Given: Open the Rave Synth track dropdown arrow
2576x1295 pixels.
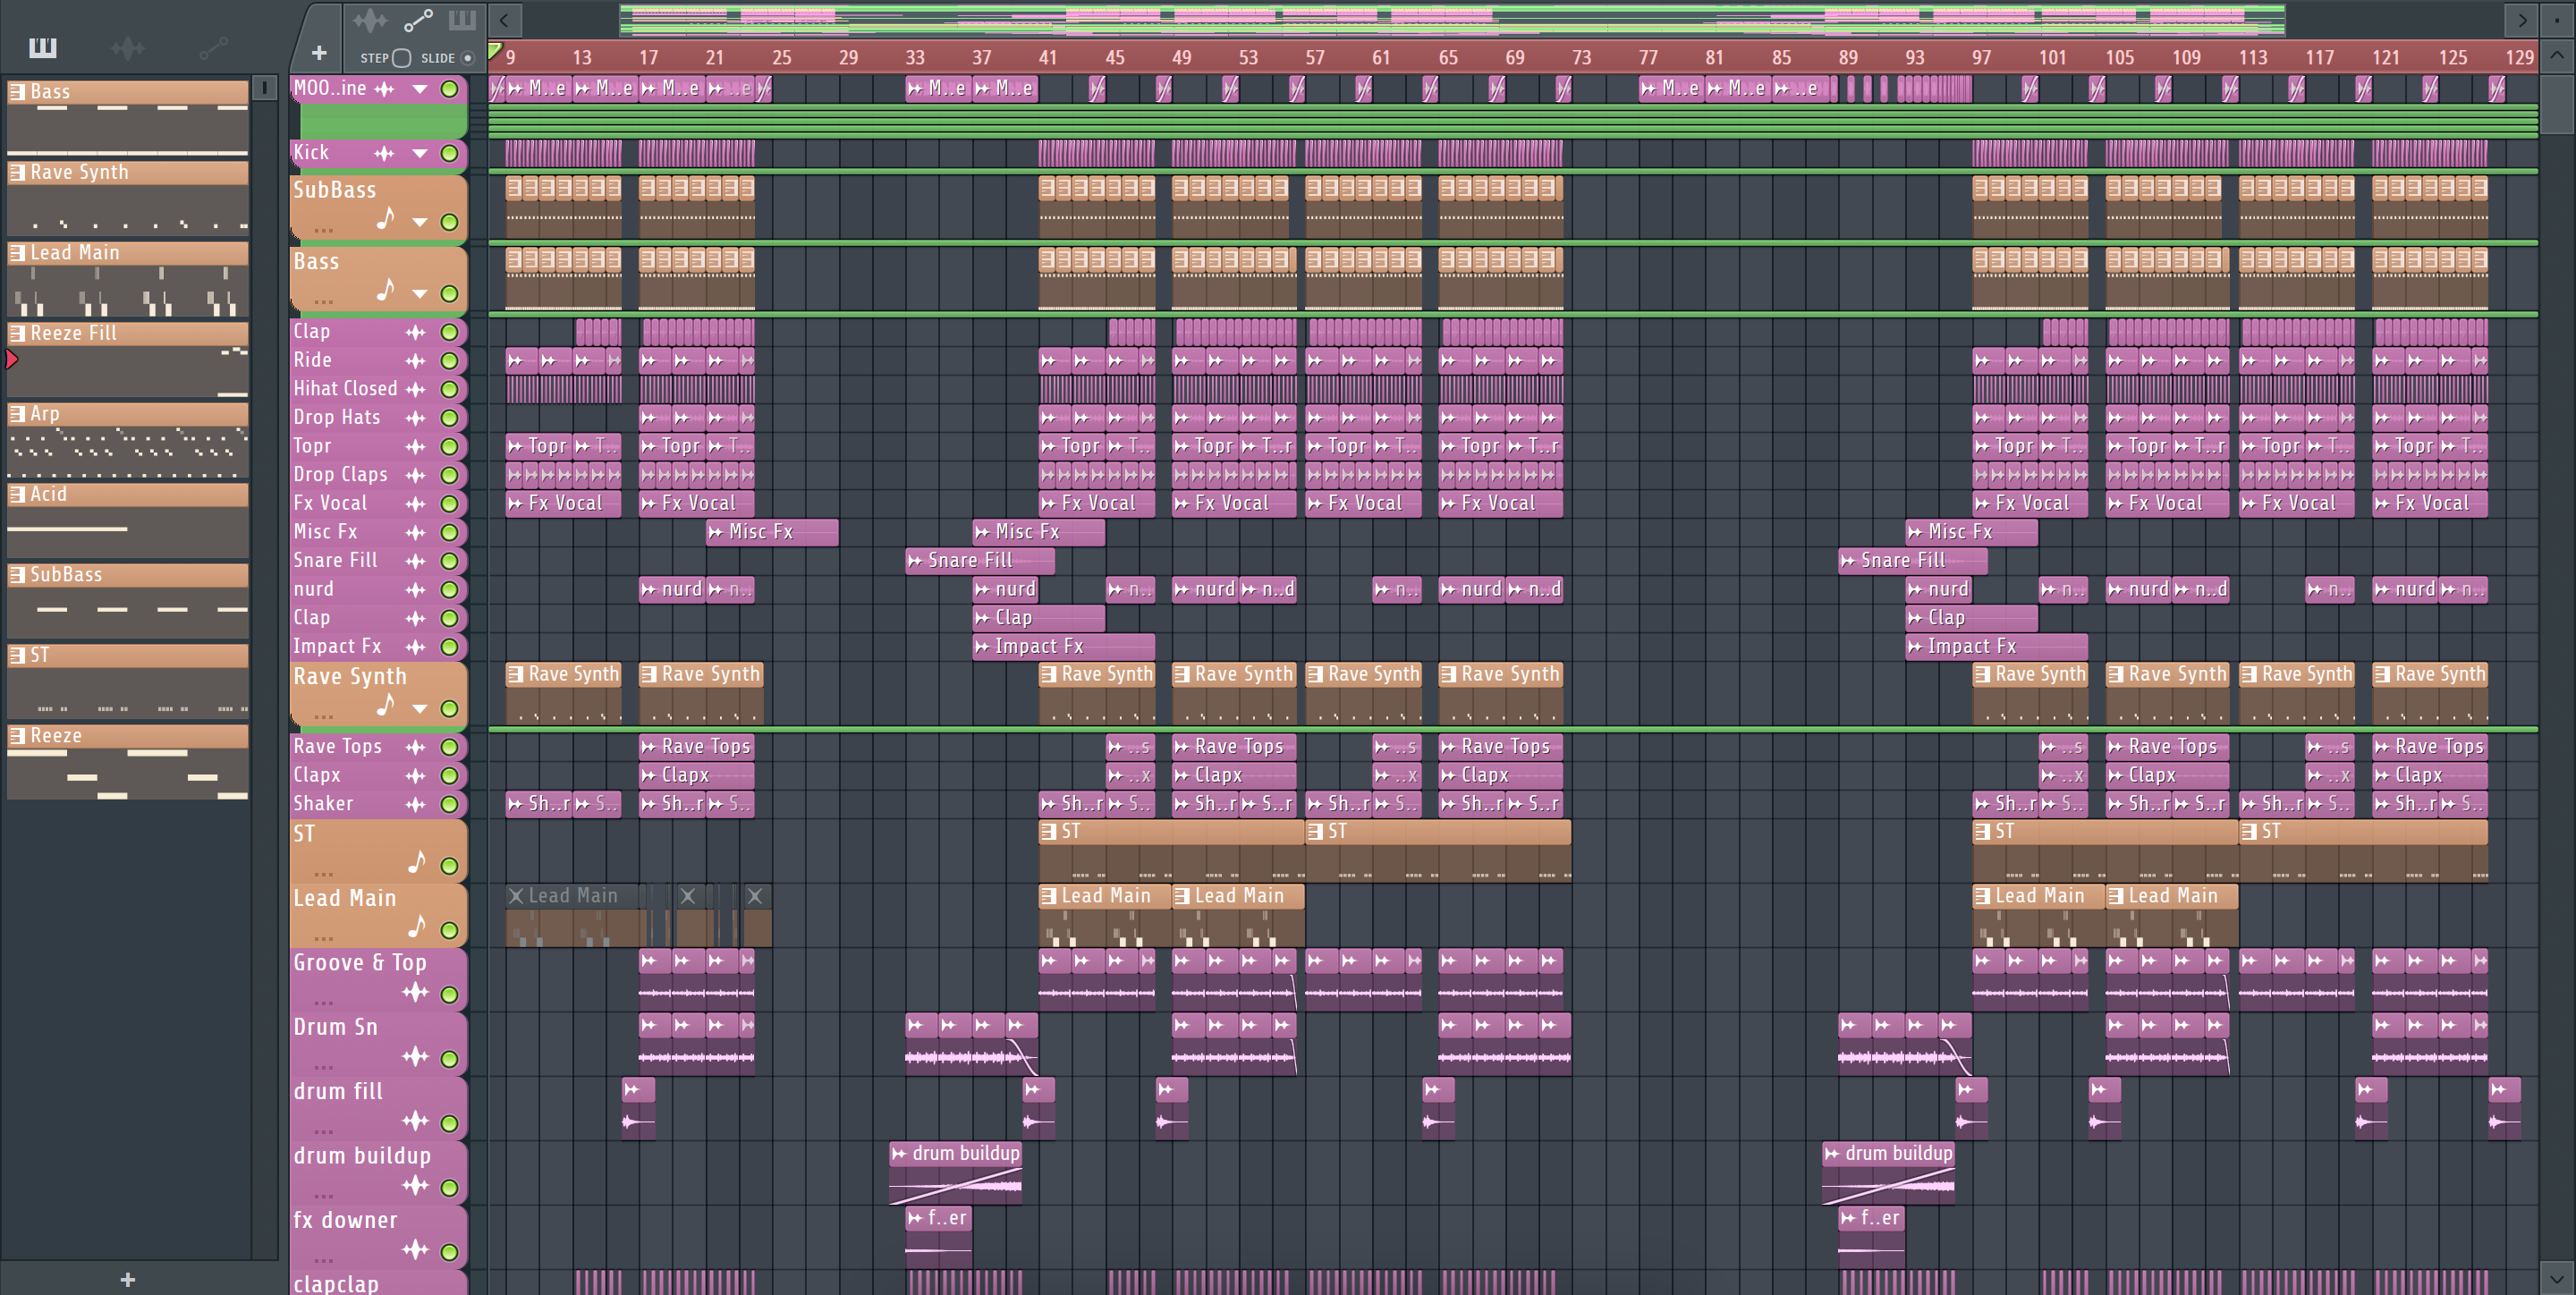Looking at the screenshot, I should [420, 709].
